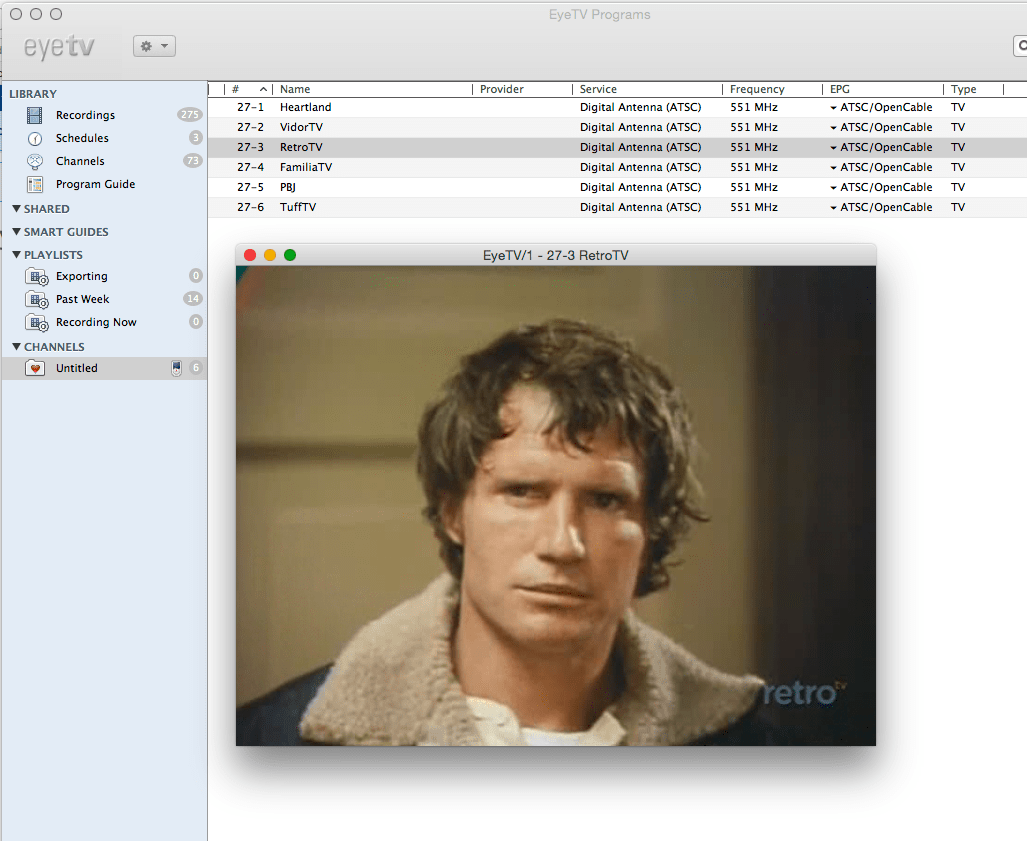1027x841 pixels.
Task: Collapse the PLAYLISTS section
Action: [16, 254]
